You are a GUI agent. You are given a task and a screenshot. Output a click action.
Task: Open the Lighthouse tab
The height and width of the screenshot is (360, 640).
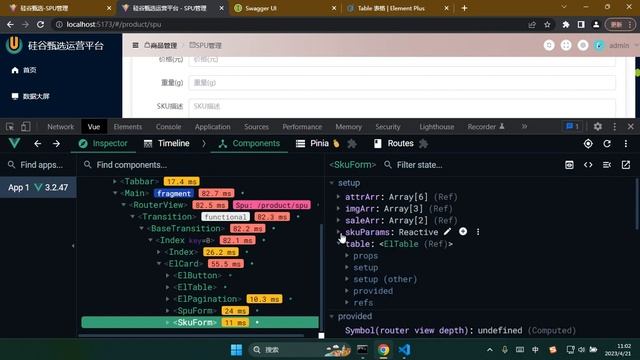pos(436,127)
